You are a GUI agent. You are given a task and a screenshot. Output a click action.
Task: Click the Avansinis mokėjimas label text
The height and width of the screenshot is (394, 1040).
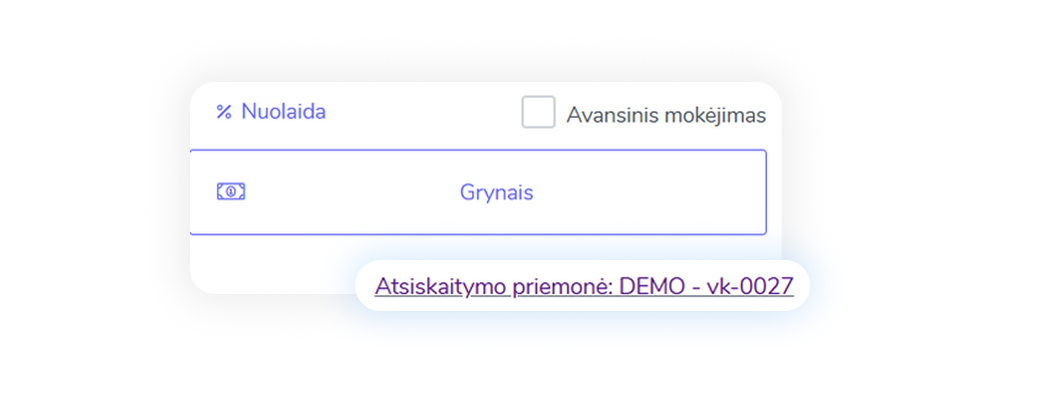coord(666,115)
